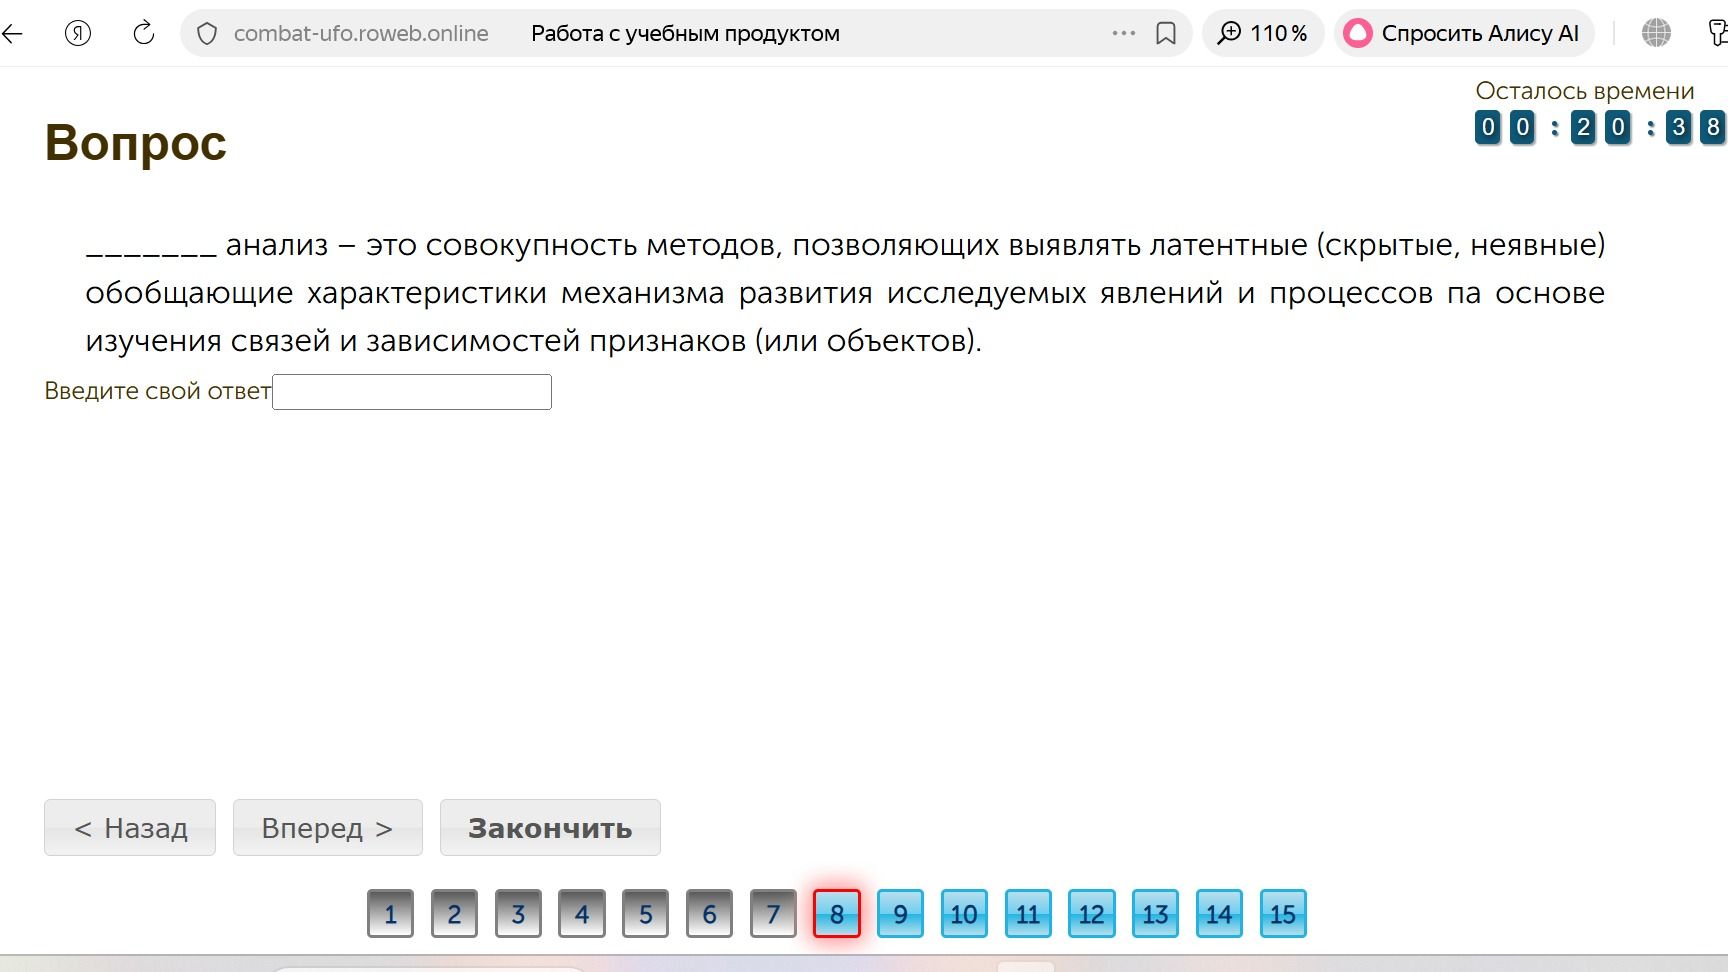Jump to question 15

coord(1283,914)
